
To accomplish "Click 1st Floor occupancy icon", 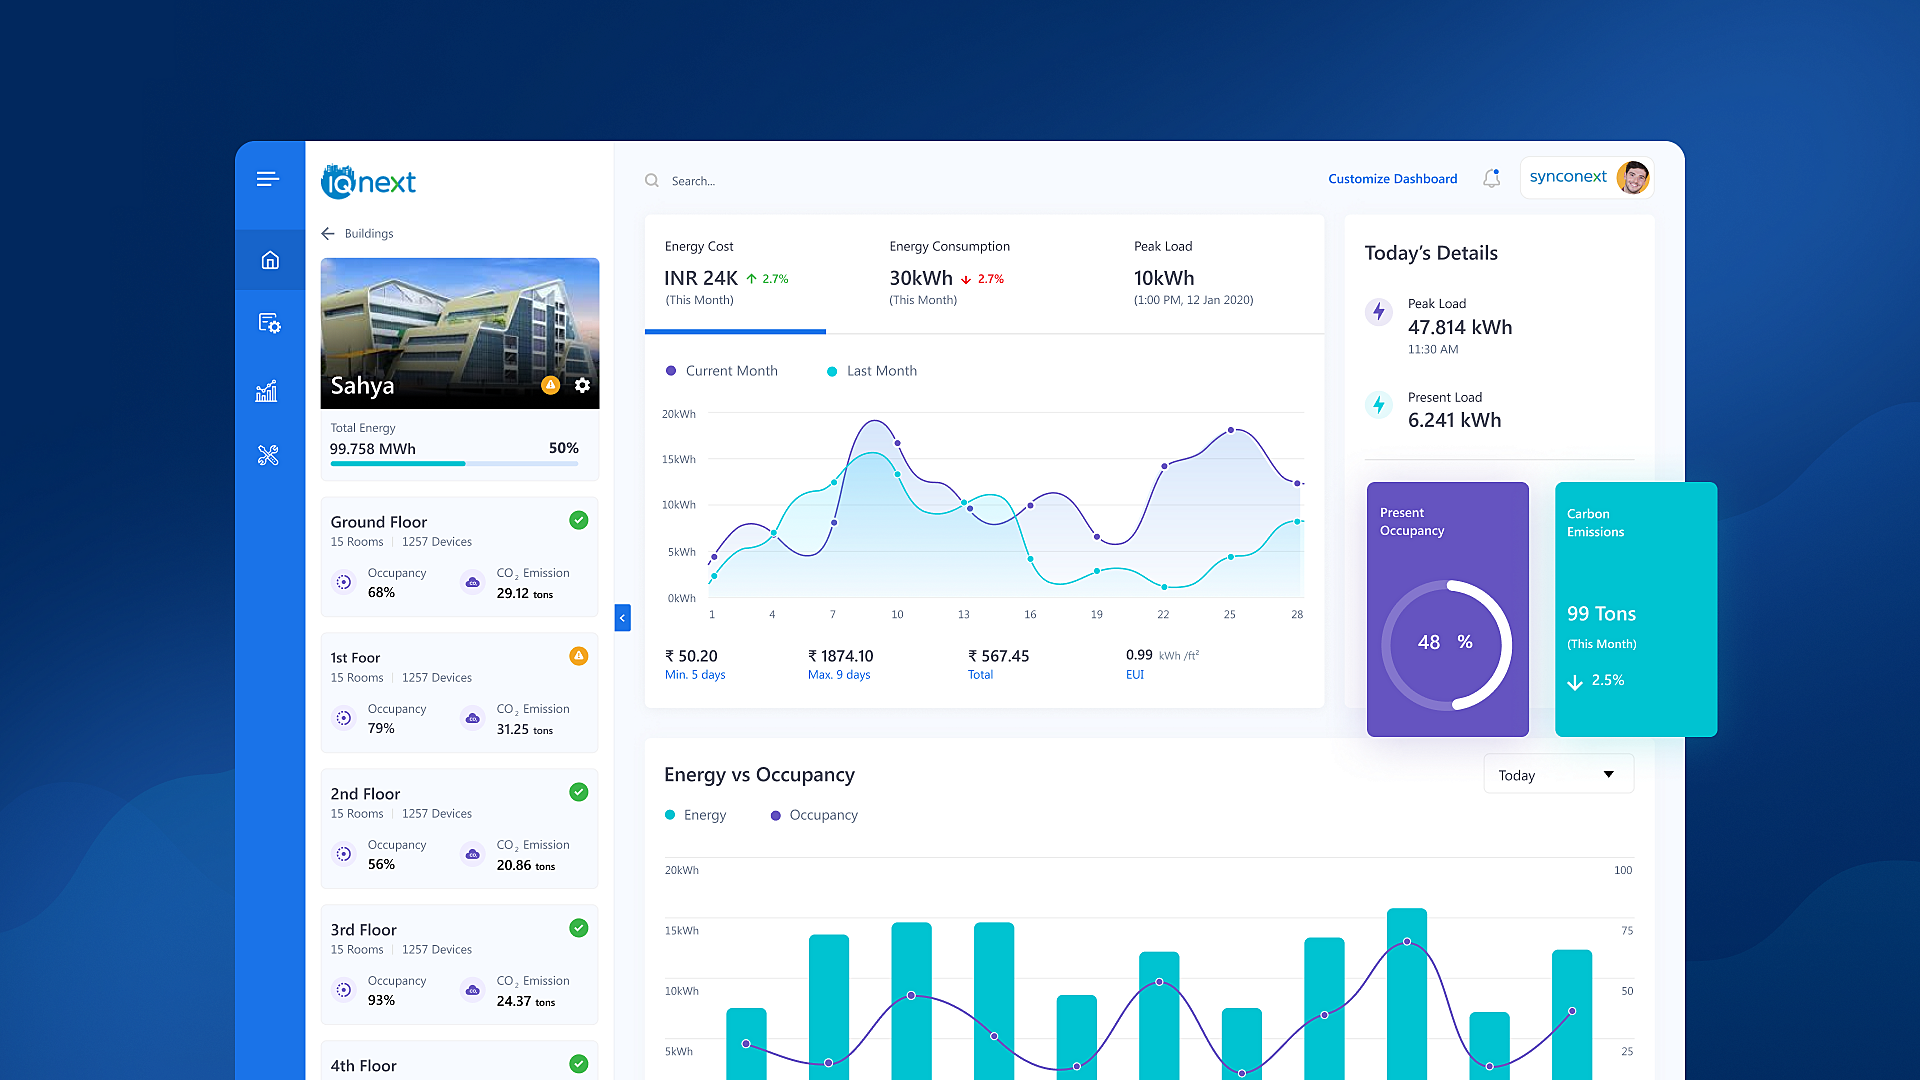I will point(344,718).
